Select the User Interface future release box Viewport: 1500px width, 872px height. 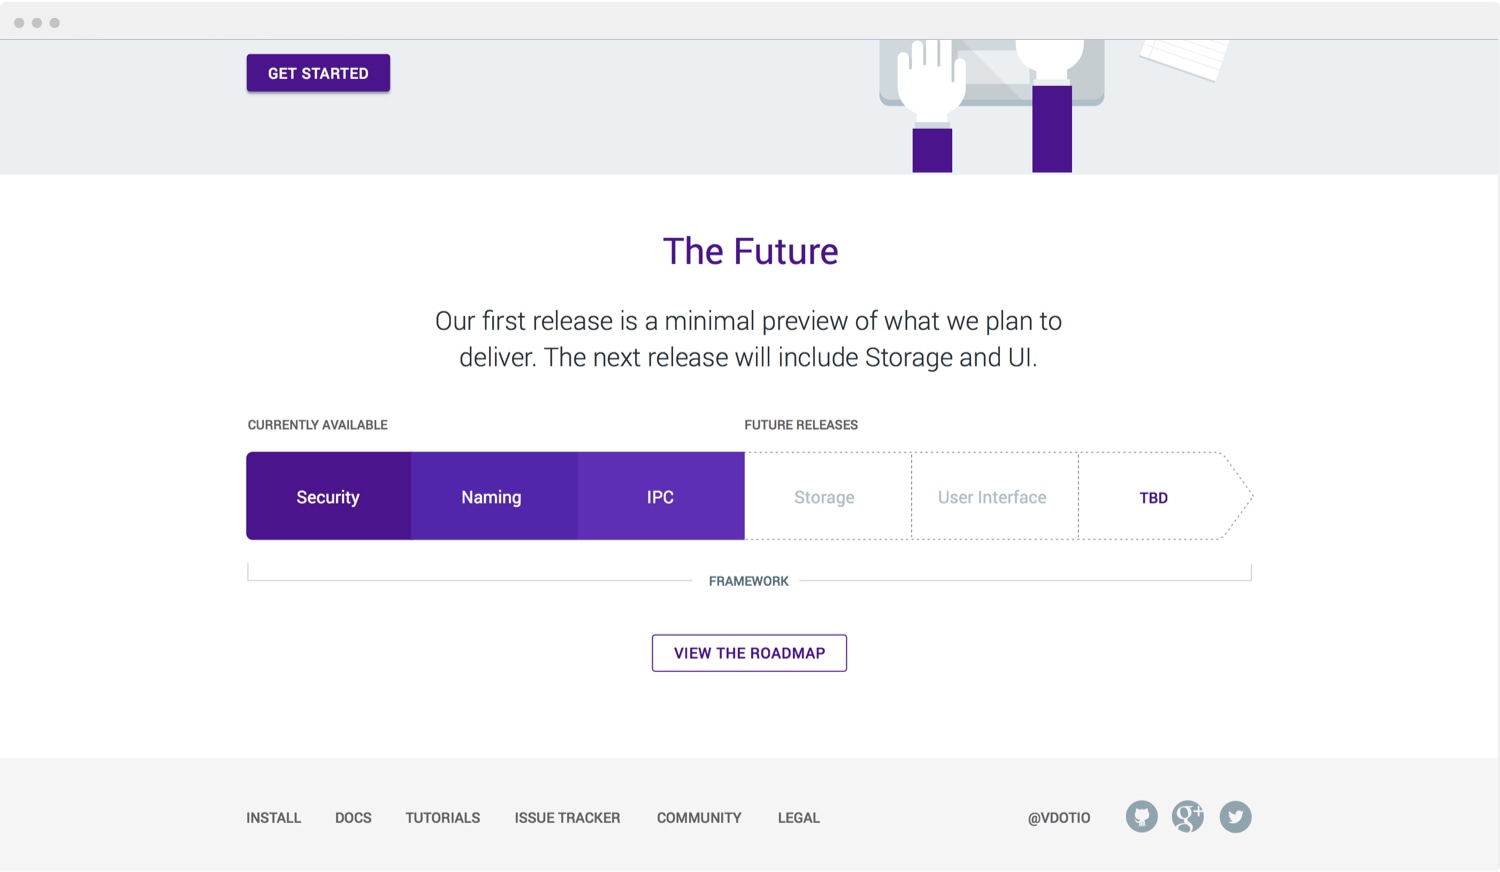[x=994, y=496]
